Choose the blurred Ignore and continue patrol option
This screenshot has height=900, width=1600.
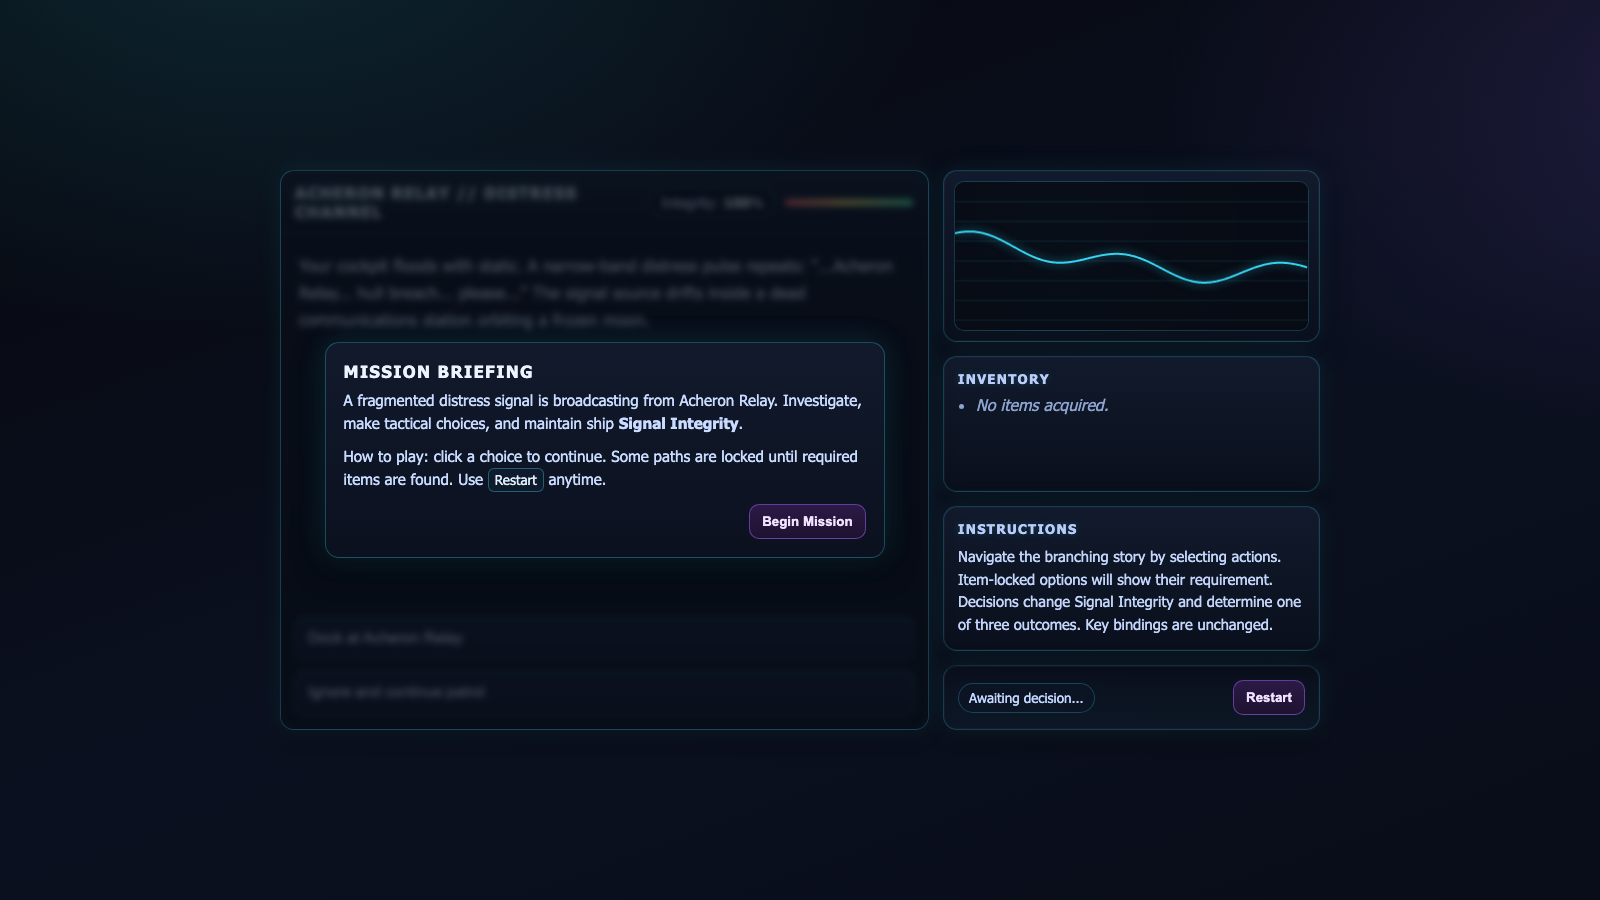tap(604, 692)
